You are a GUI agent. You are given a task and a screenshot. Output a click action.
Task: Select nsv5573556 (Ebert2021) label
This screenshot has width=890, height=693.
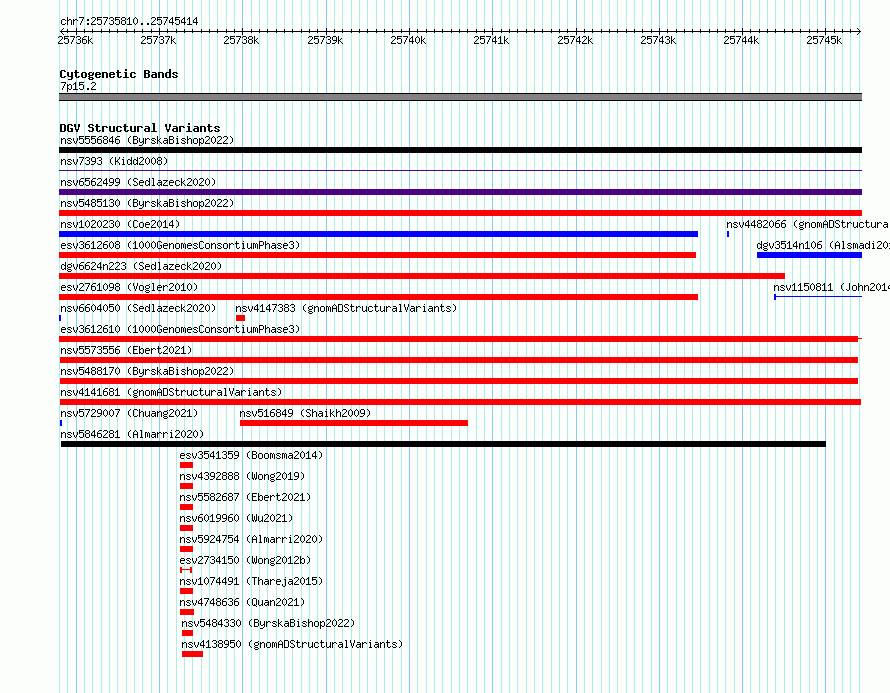click(x=126, y=350)
